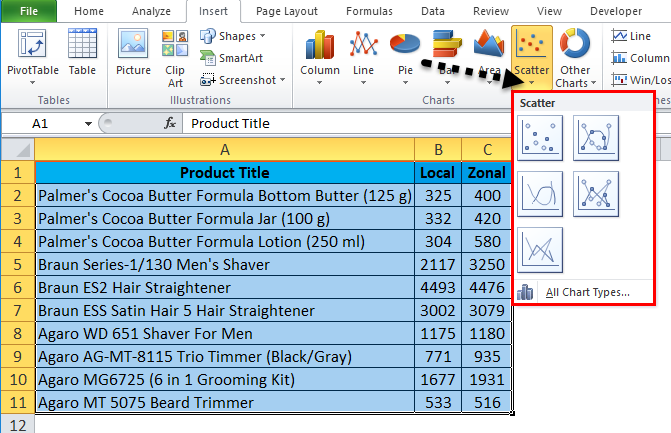Select column A header
The width and height of the screenshot is (671, 433).
225,150
